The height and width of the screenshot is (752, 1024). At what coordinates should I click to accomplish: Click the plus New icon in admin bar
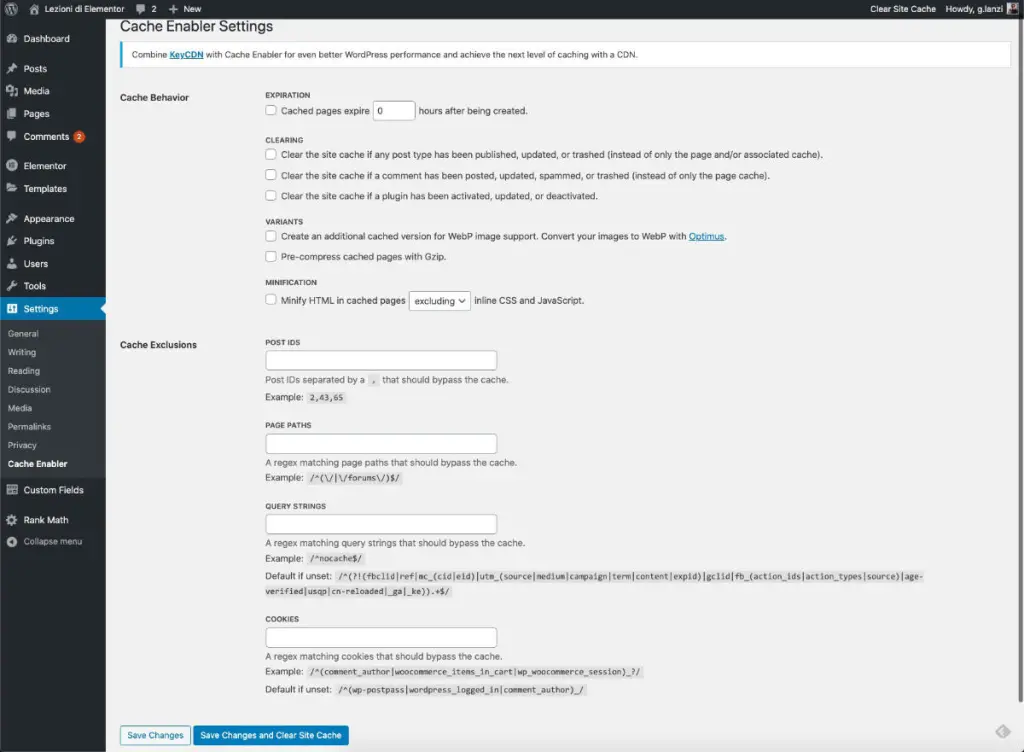pyautogui.click(x=173, y=8)
